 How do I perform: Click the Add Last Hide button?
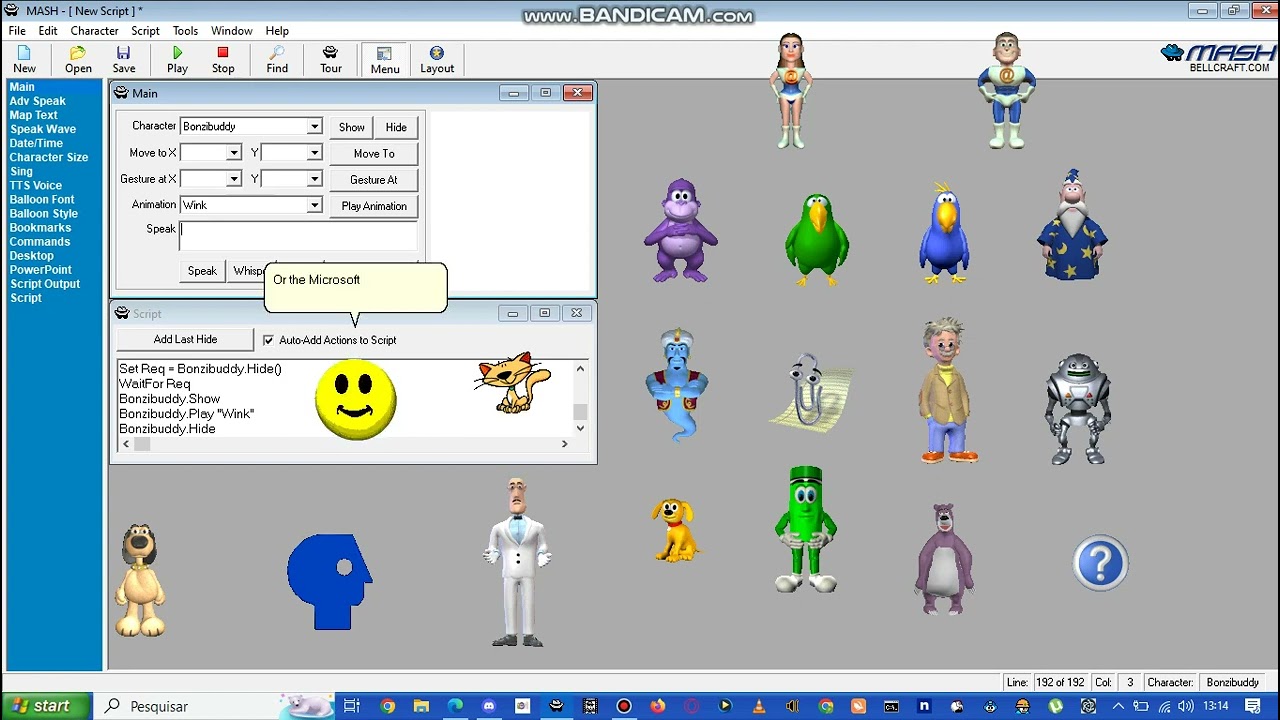tap(185, 340)
